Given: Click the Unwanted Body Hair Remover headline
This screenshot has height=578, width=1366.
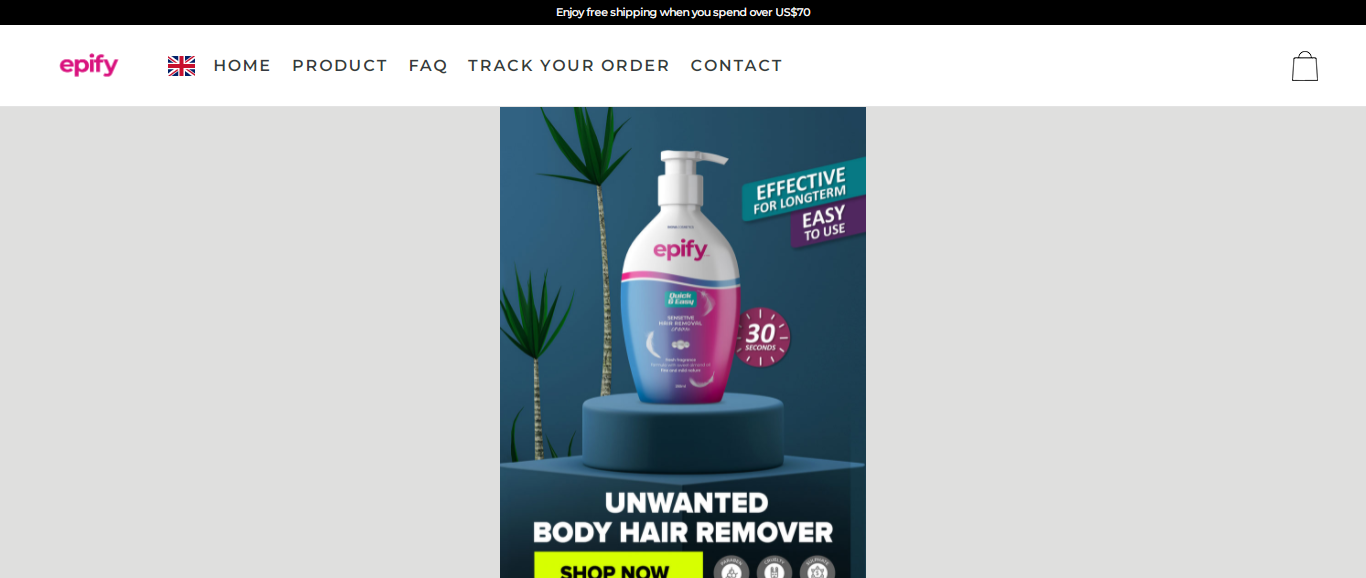Looking at the screenshot, I should pos(683,517).
